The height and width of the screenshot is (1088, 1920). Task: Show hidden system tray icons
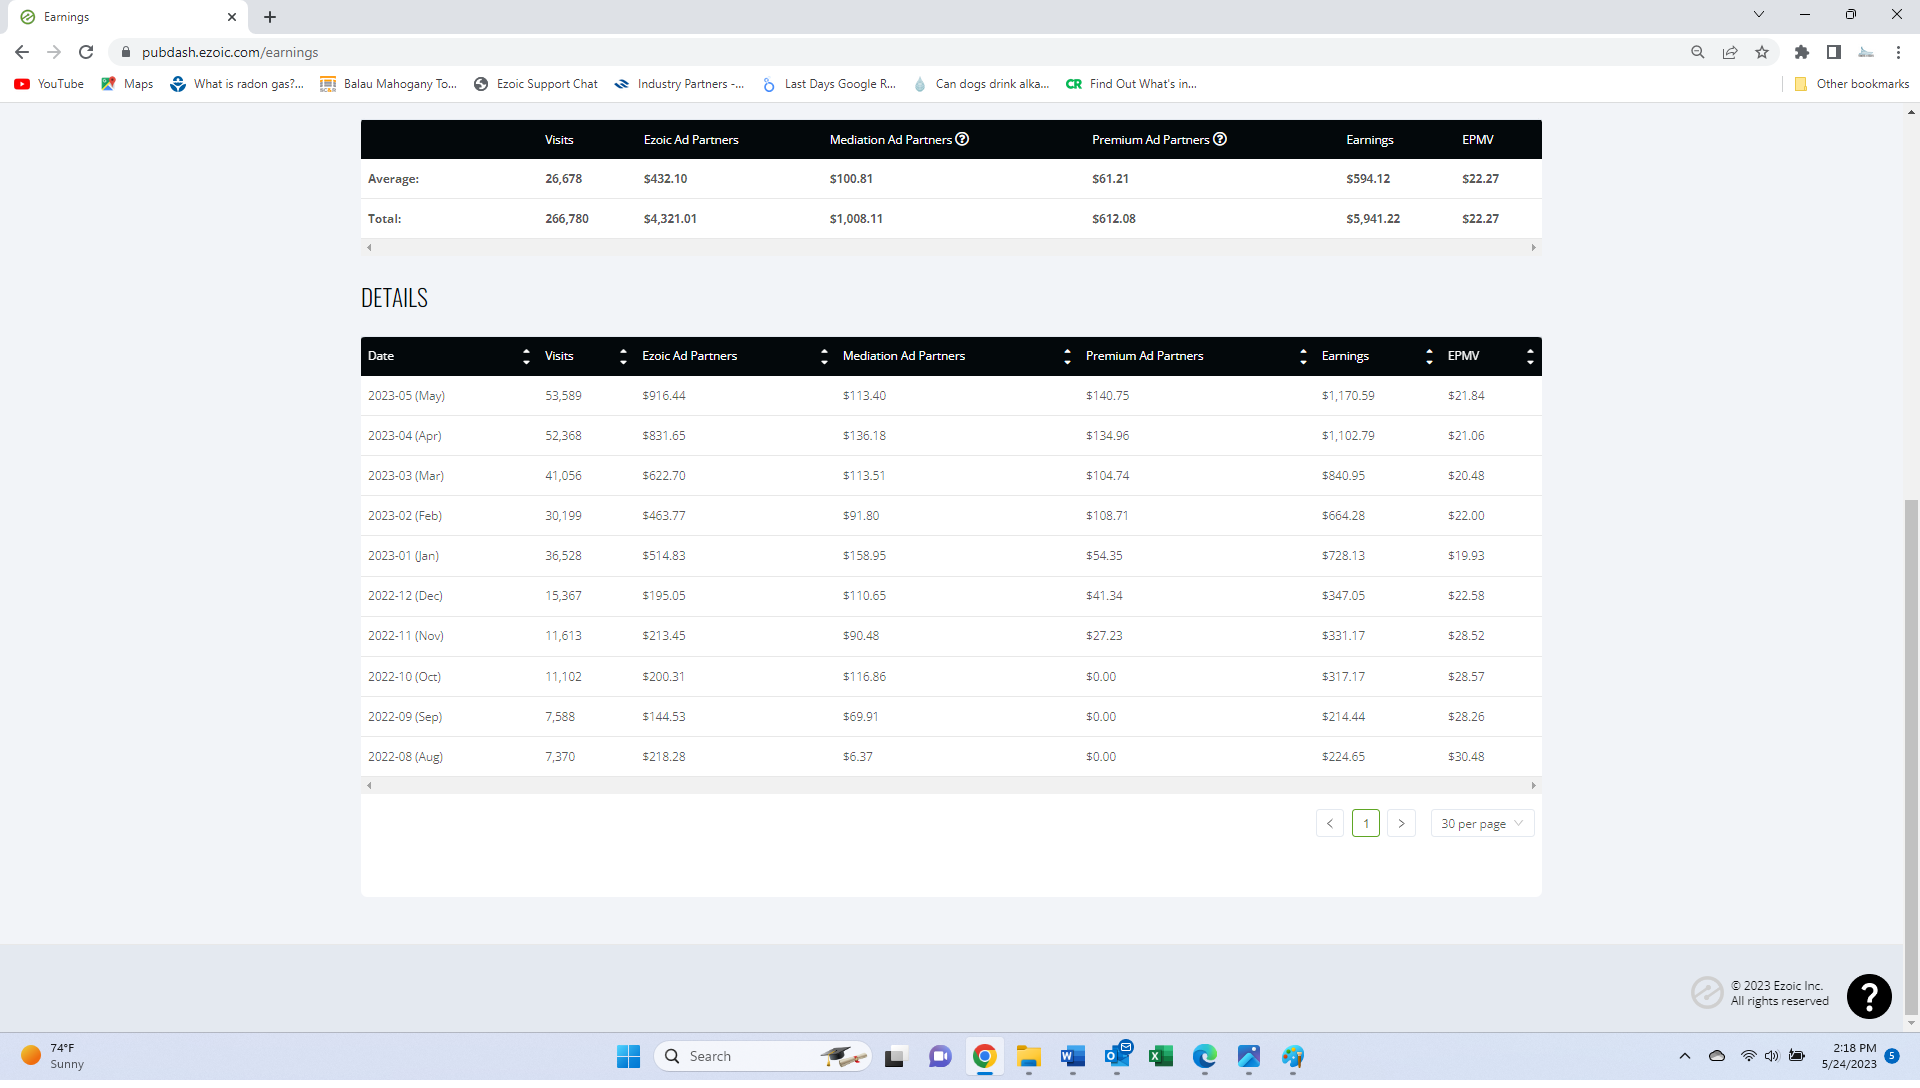tap(1685, 1056)
